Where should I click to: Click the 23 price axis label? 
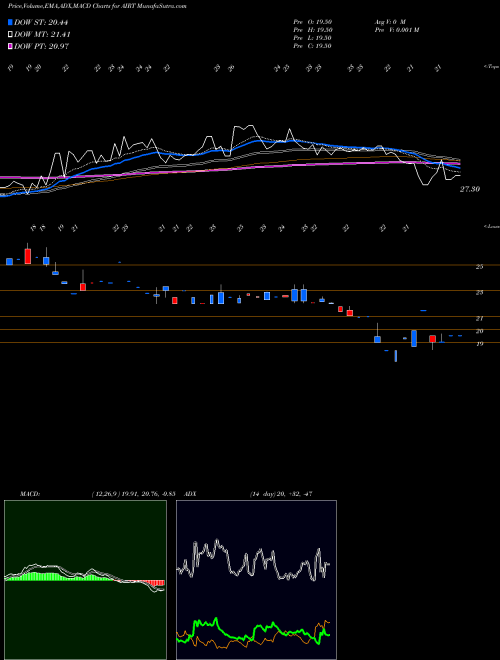coord(479,293)
